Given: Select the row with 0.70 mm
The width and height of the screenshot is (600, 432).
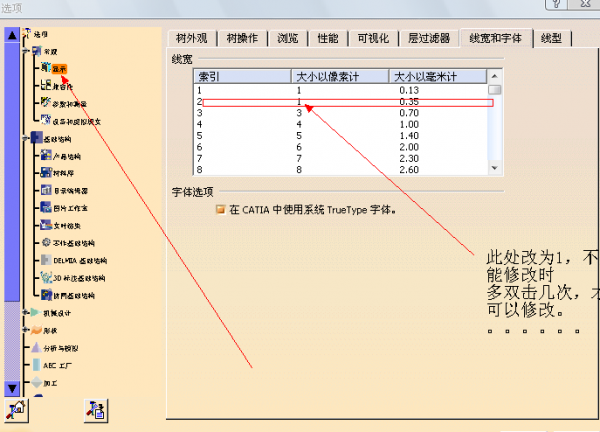Looking at the screenshot, I should (341, 113).
